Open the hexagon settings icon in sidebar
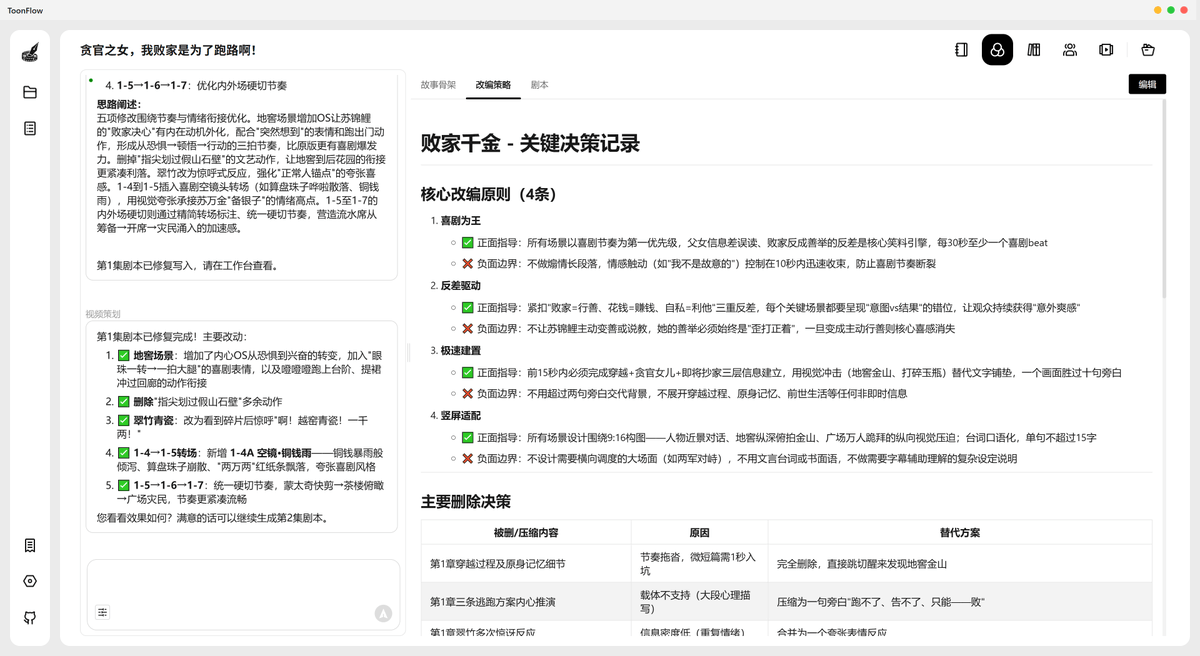The image size is (1200, 656). point(30,581)
